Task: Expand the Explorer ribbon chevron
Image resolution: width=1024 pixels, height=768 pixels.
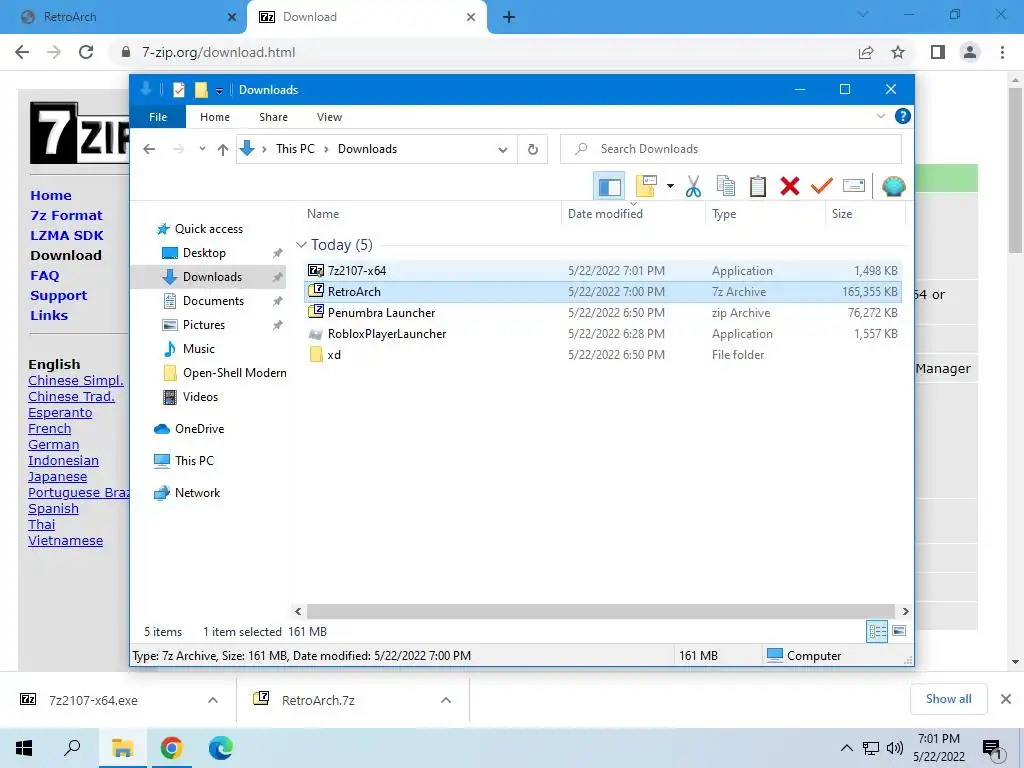Action: point(880,116)
